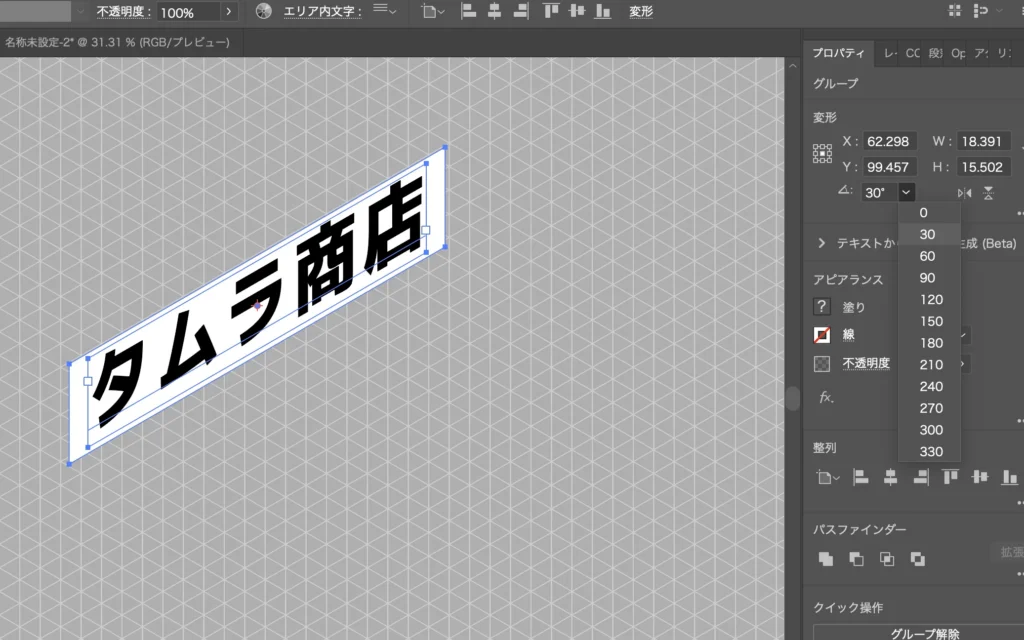The height and width of the screenshot is (640, 1024).
Task: Open the エリア内文字 alignment dropdown
Action: (383, 12)
